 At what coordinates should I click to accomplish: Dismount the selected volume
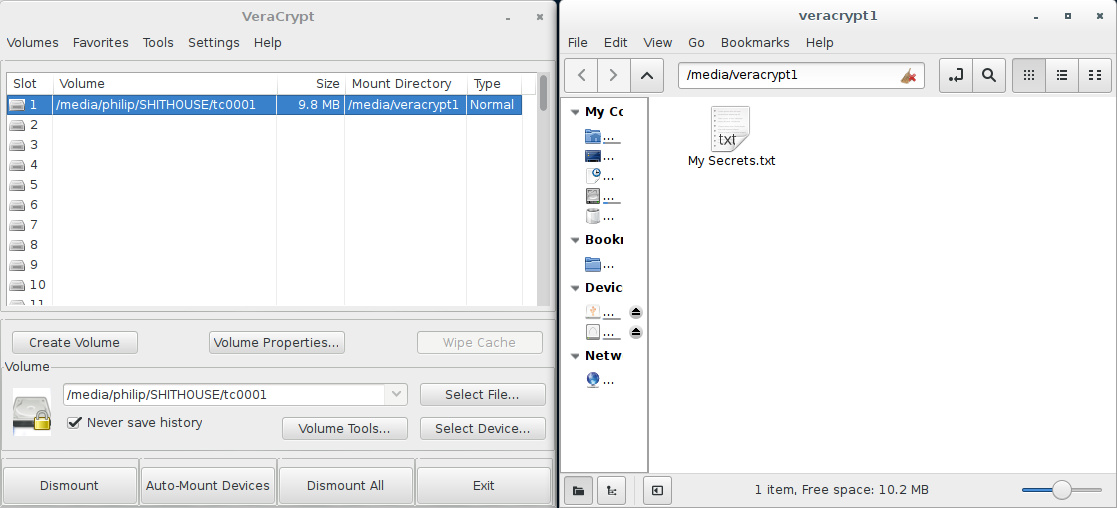[x=70, y=485]
